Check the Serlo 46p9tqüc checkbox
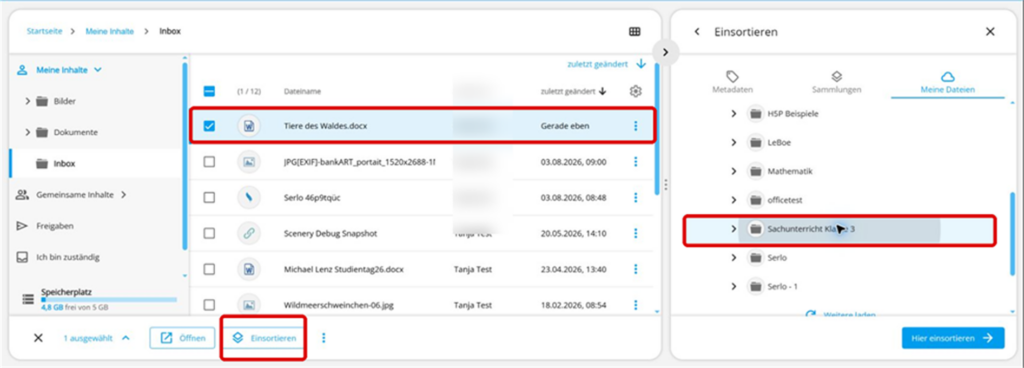The image size is (1024, 368). [x=210, y=197]
